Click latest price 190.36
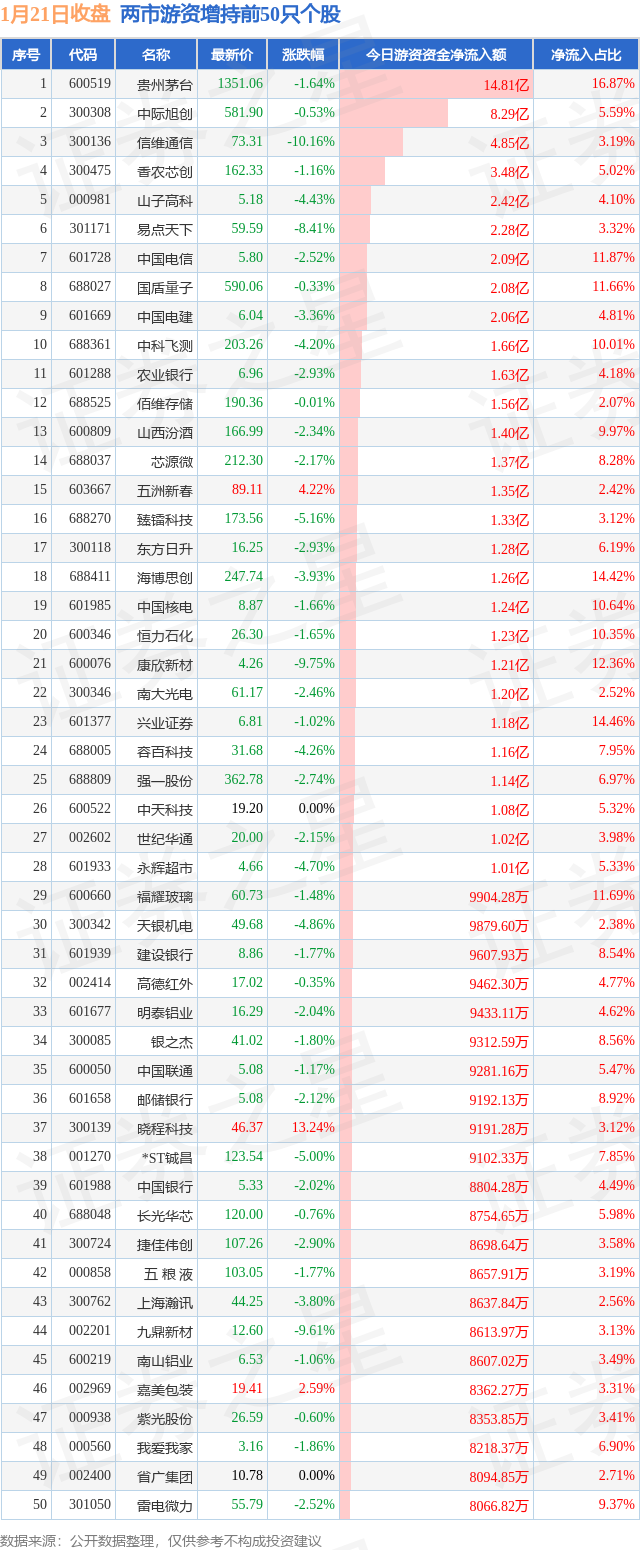The width and height of the screenshot is (640, 1550). 245,403
